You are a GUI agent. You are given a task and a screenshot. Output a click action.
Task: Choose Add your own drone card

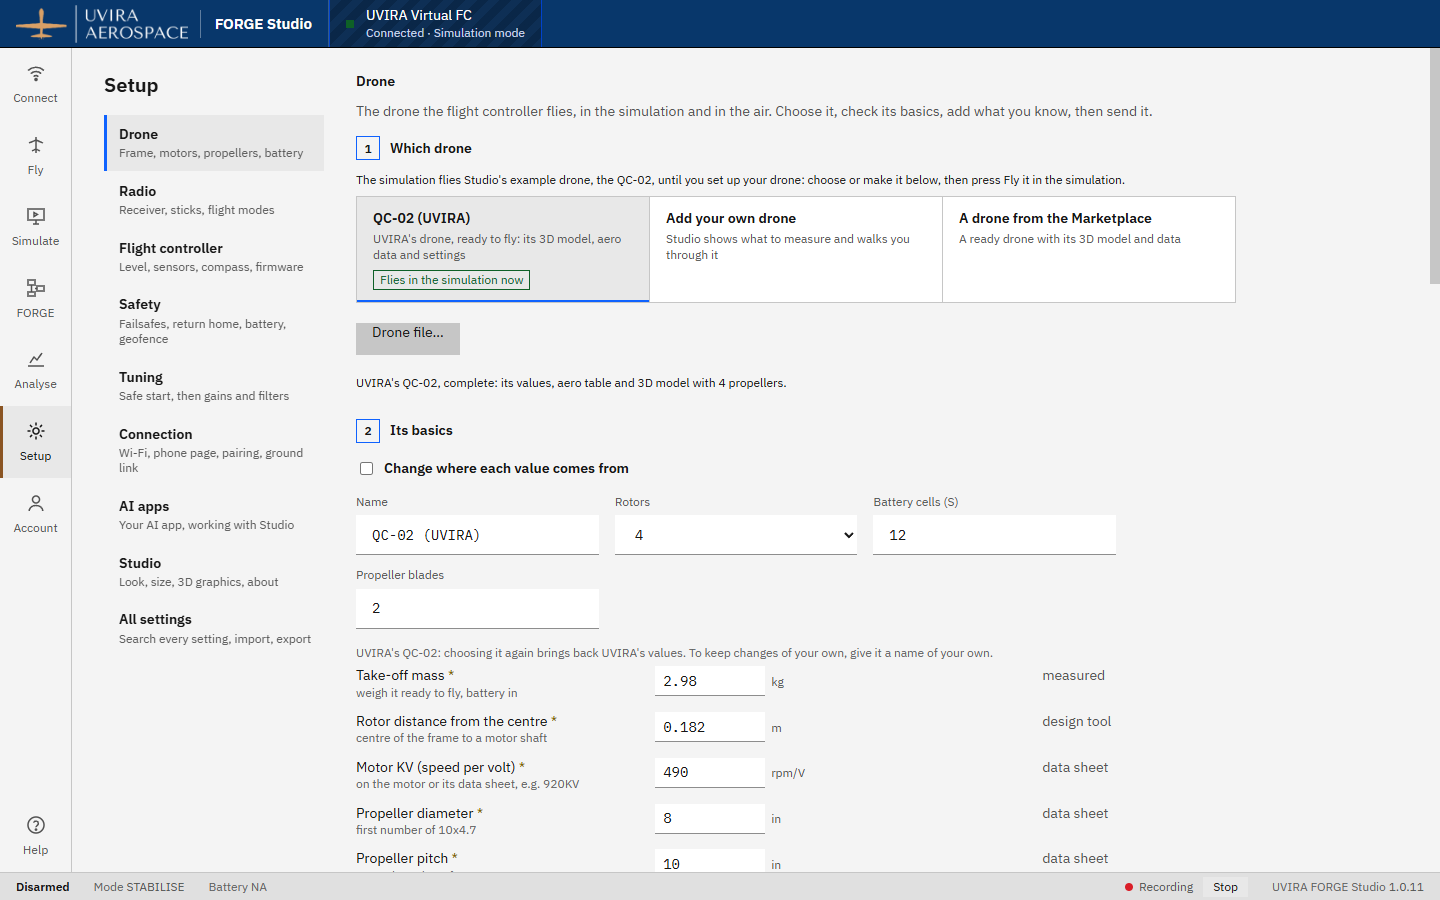(796, 249)
